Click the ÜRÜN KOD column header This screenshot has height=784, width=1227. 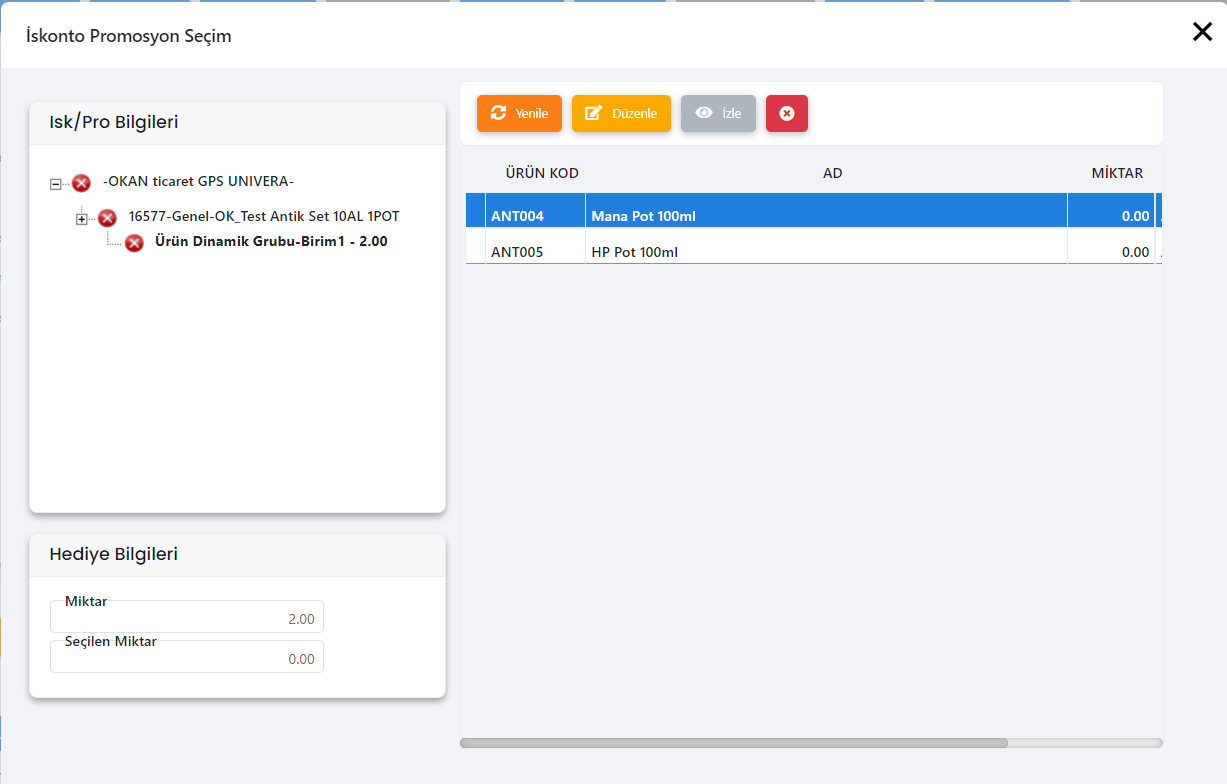pos(542,173)
